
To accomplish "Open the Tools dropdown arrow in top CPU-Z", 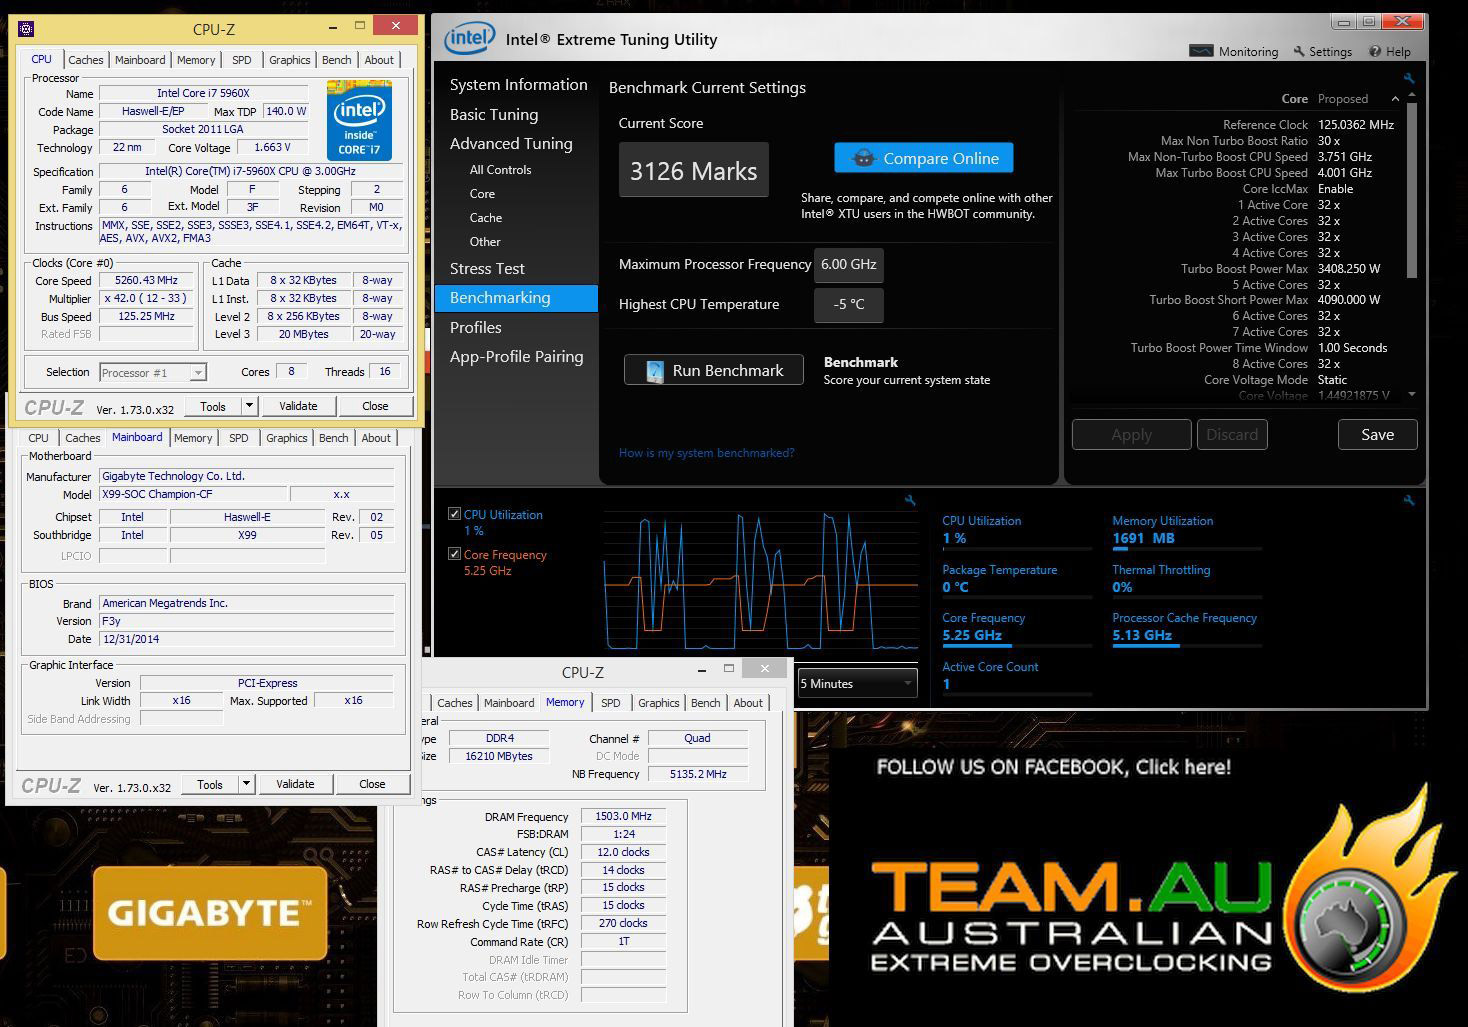I will click(x=250, y=406).
